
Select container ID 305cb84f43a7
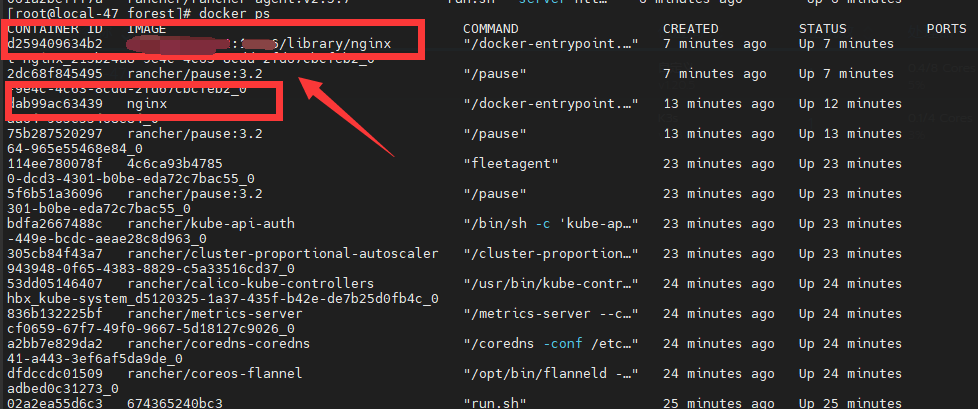point(55,253)
